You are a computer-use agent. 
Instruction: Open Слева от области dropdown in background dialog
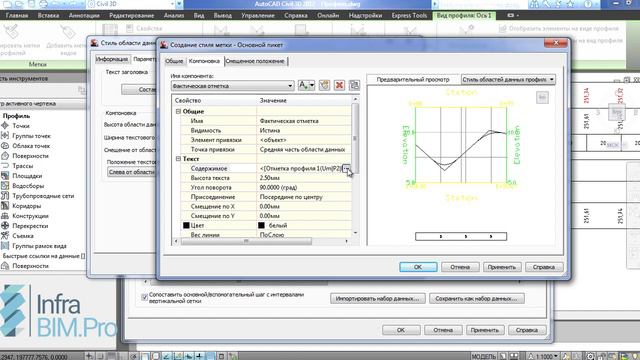point(131,172)
